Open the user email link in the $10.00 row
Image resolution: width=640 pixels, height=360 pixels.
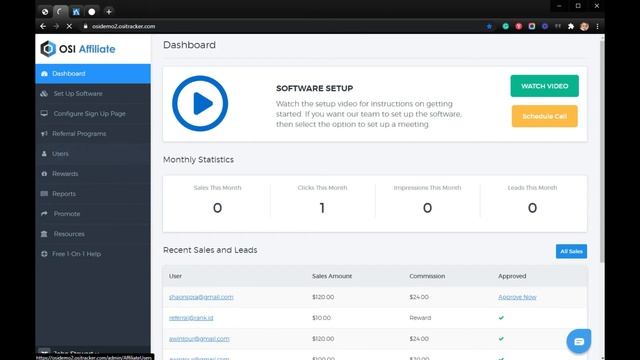pyautogui.click(x=191, y=318)
